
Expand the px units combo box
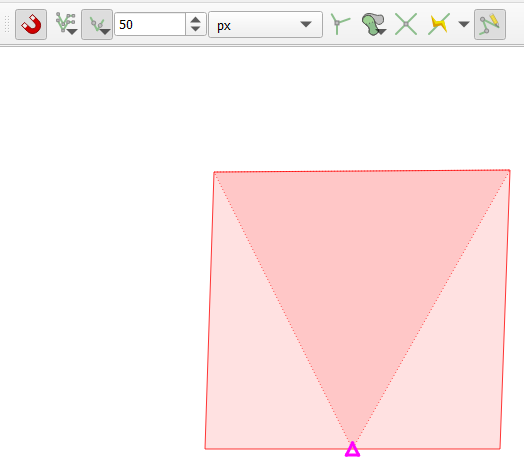coord(265,24)
